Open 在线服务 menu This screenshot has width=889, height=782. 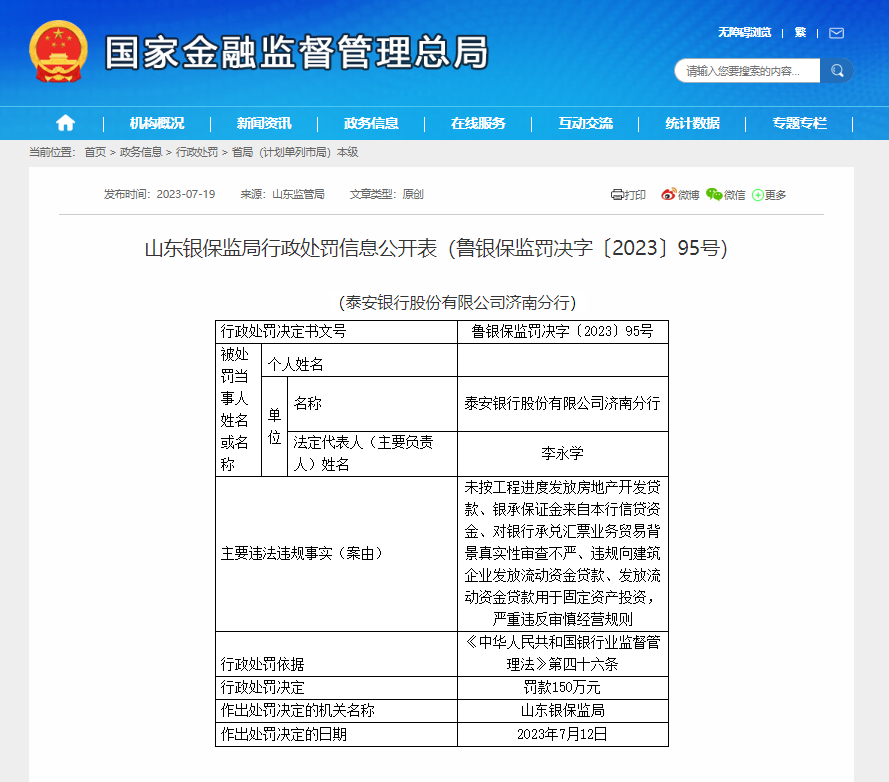(x=478, y=123)
